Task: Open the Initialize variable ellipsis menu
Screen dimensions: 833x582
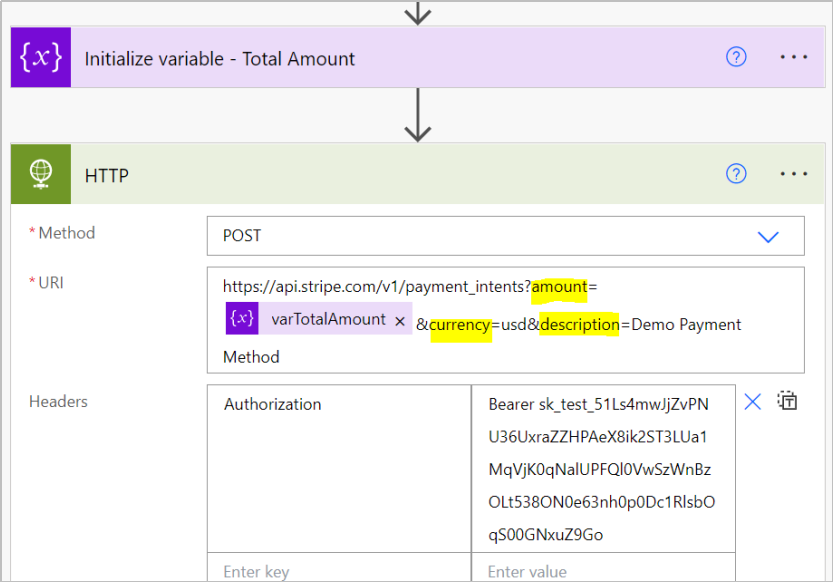Action: 793,57
